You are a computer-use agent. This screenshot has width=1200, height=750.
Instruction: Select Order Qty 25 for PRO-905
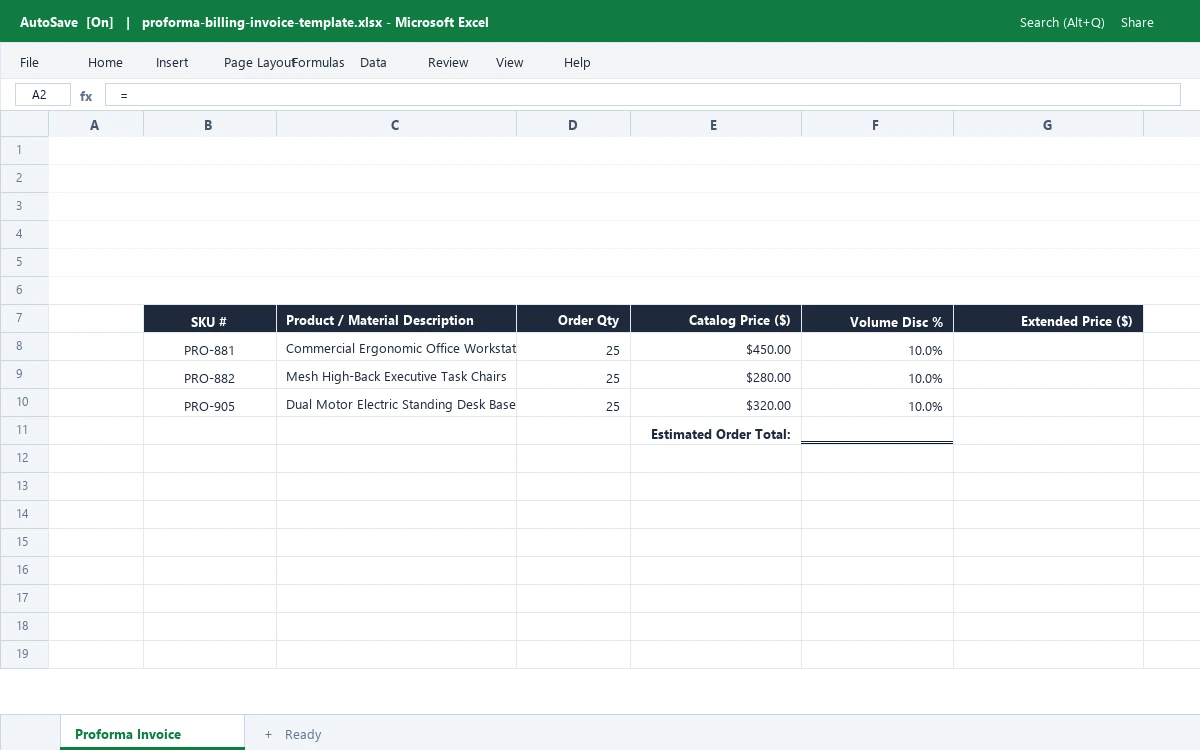pos(573,403)
